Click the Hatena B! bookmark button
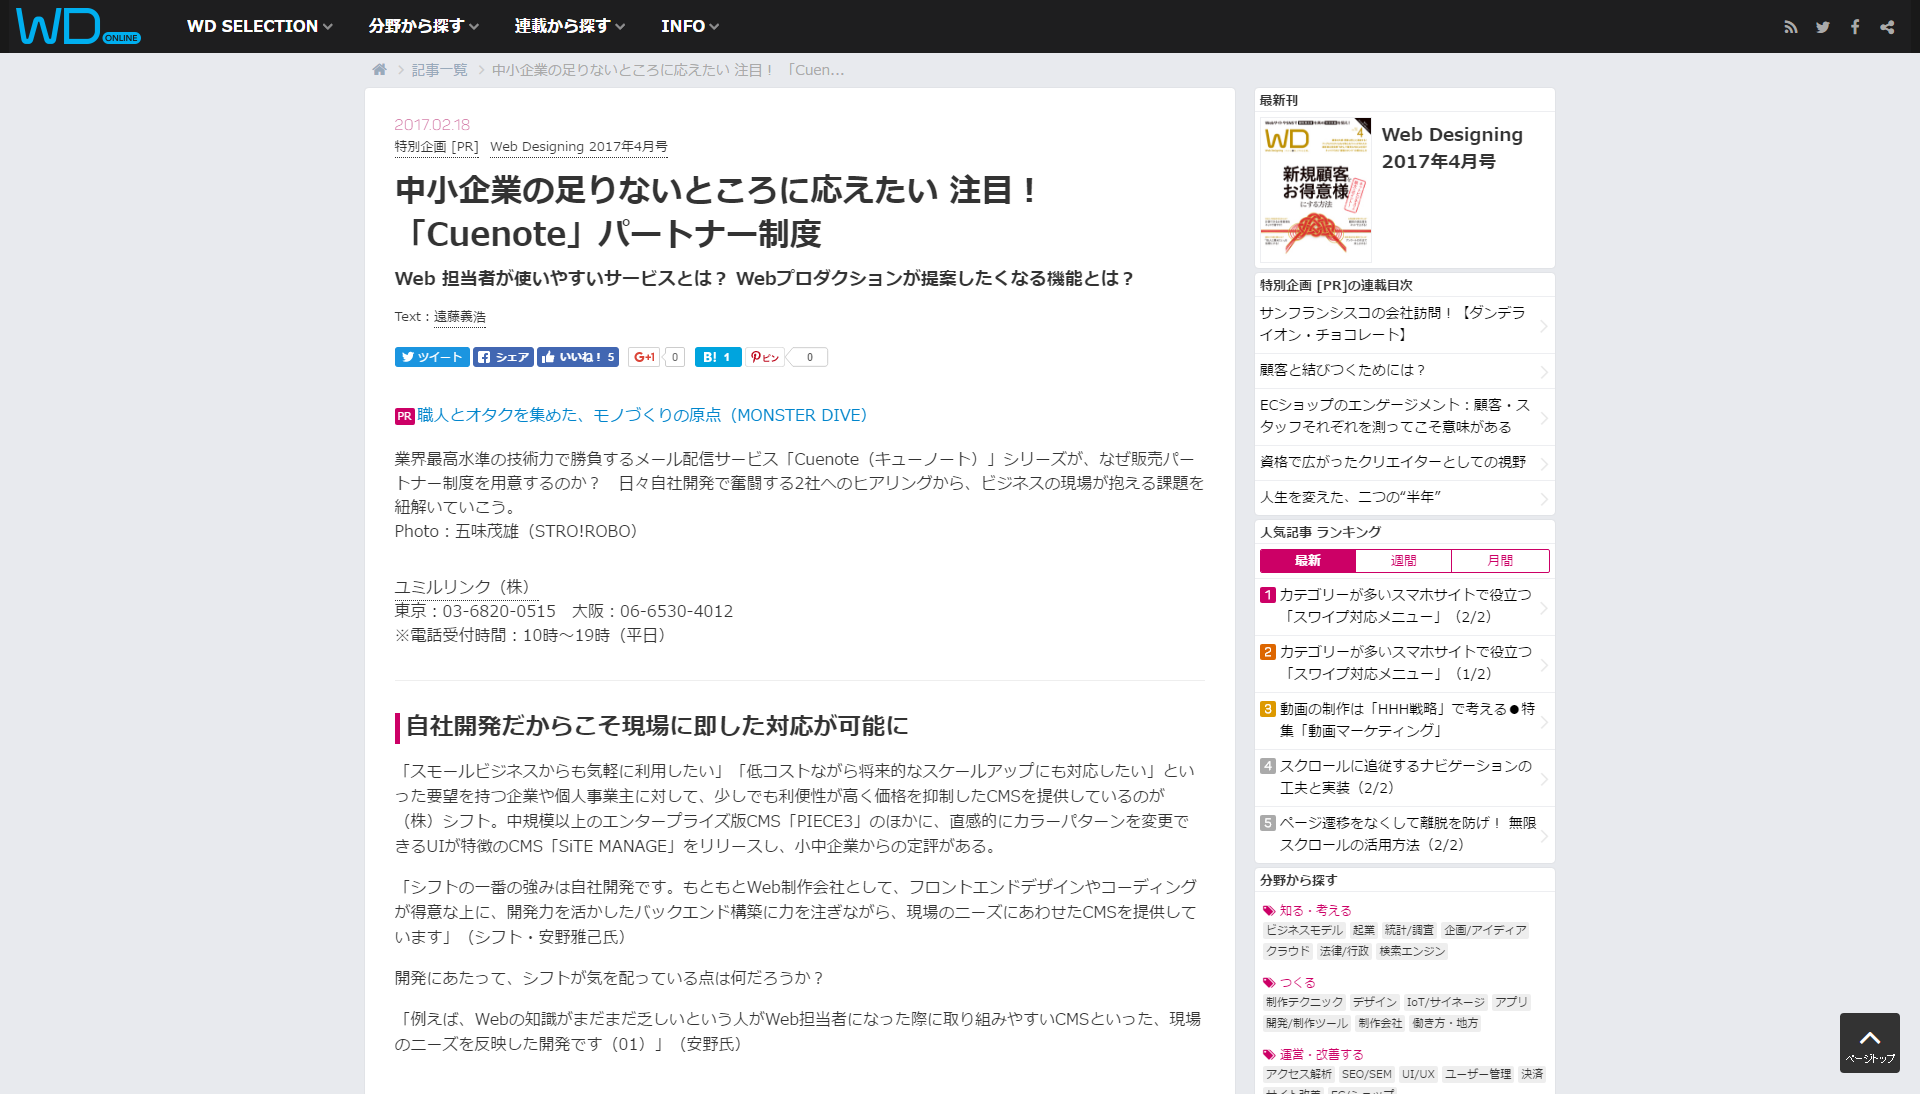Viewport: 1920px width, 1094px height. click(717, 357)
